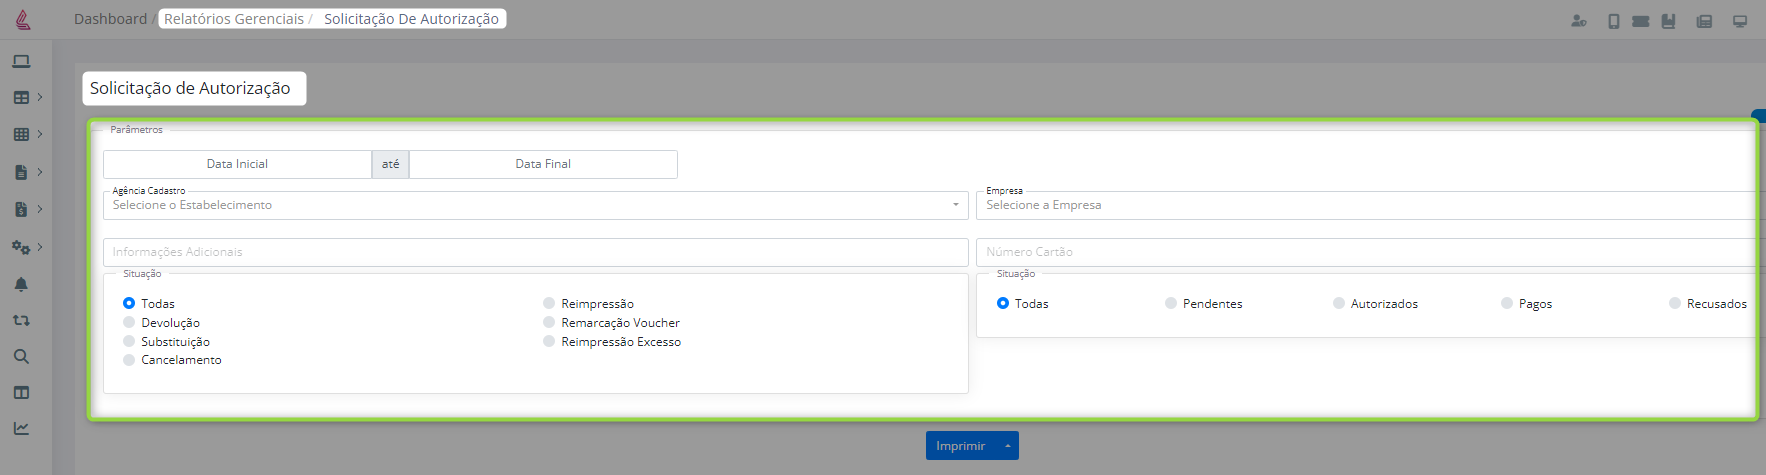Select the Autorizados radio option

(1339, 303)
